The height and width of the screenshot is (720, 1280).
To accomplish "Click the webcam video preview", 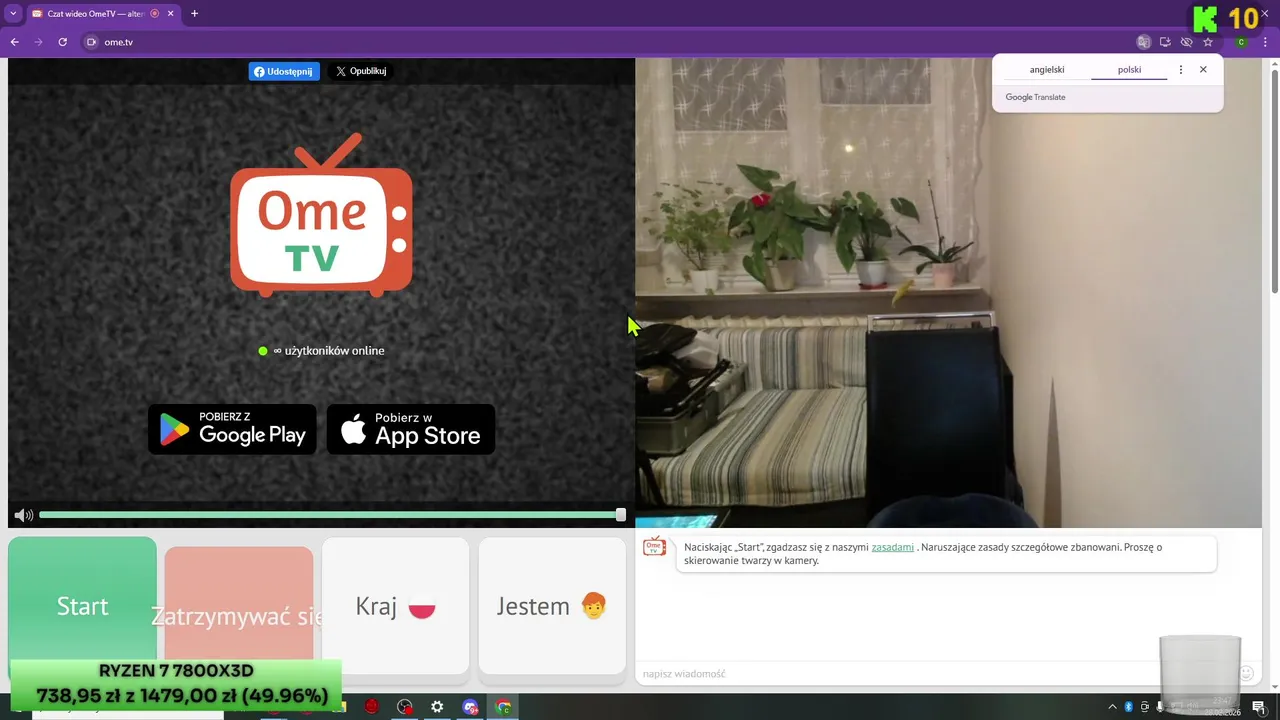I will [948, 292].
